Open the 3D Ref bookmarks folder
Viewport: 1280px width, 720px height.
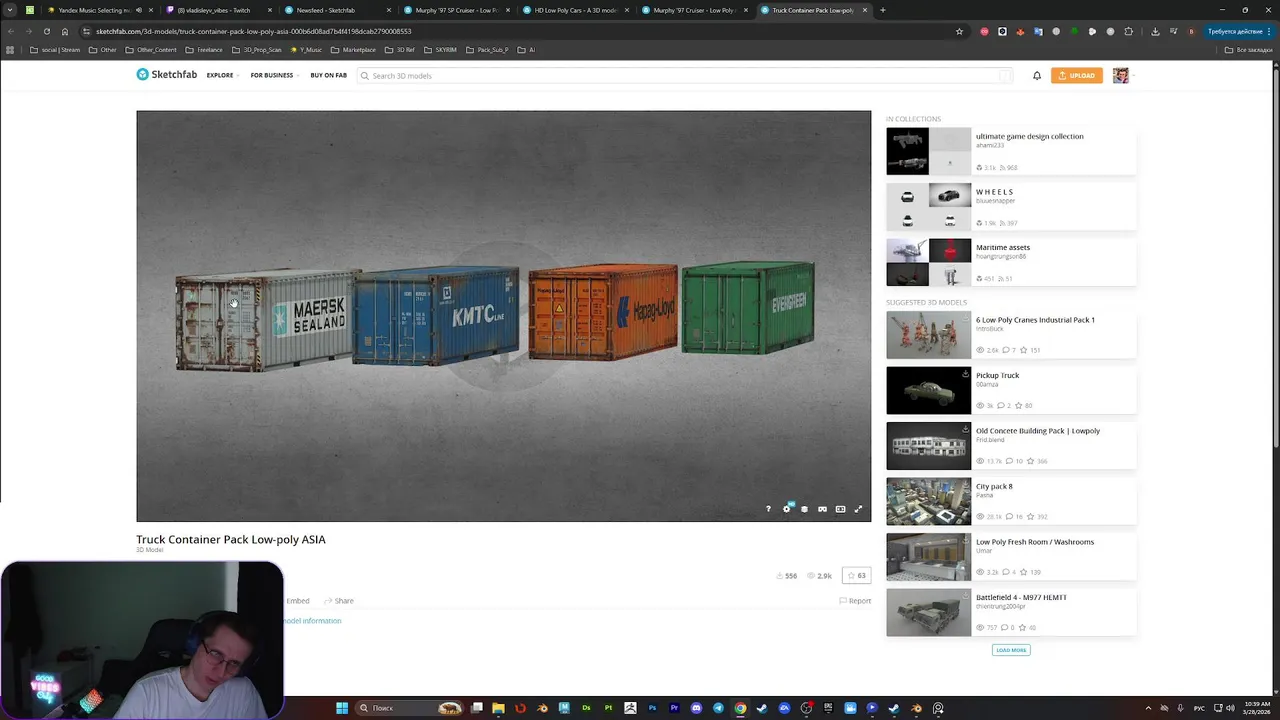[400, 50]
